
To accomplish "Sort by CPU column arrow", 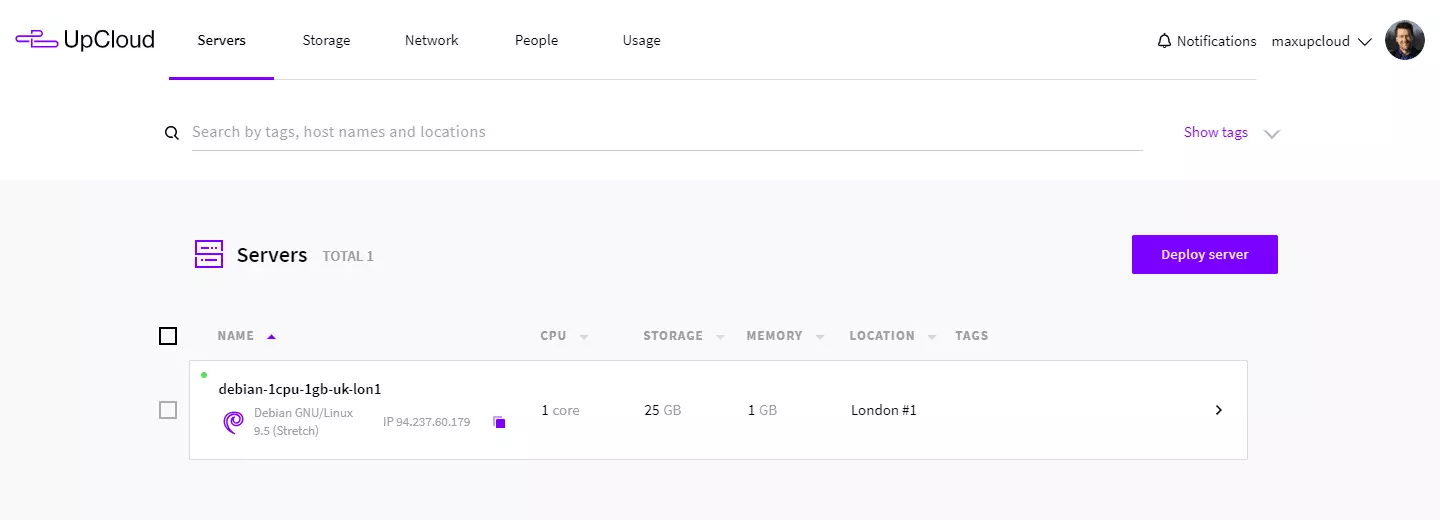I will (584, 337).
